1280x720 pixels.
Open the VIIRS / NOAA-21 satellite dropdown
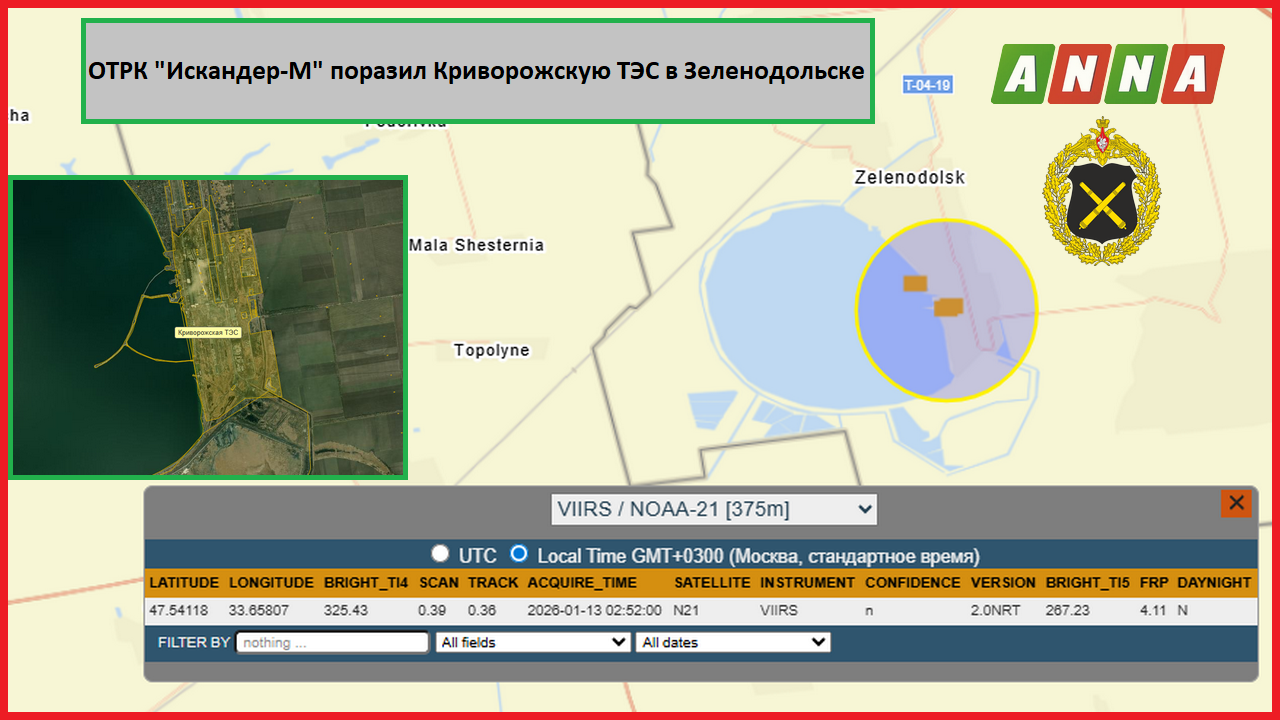click(x=714, y=509)
